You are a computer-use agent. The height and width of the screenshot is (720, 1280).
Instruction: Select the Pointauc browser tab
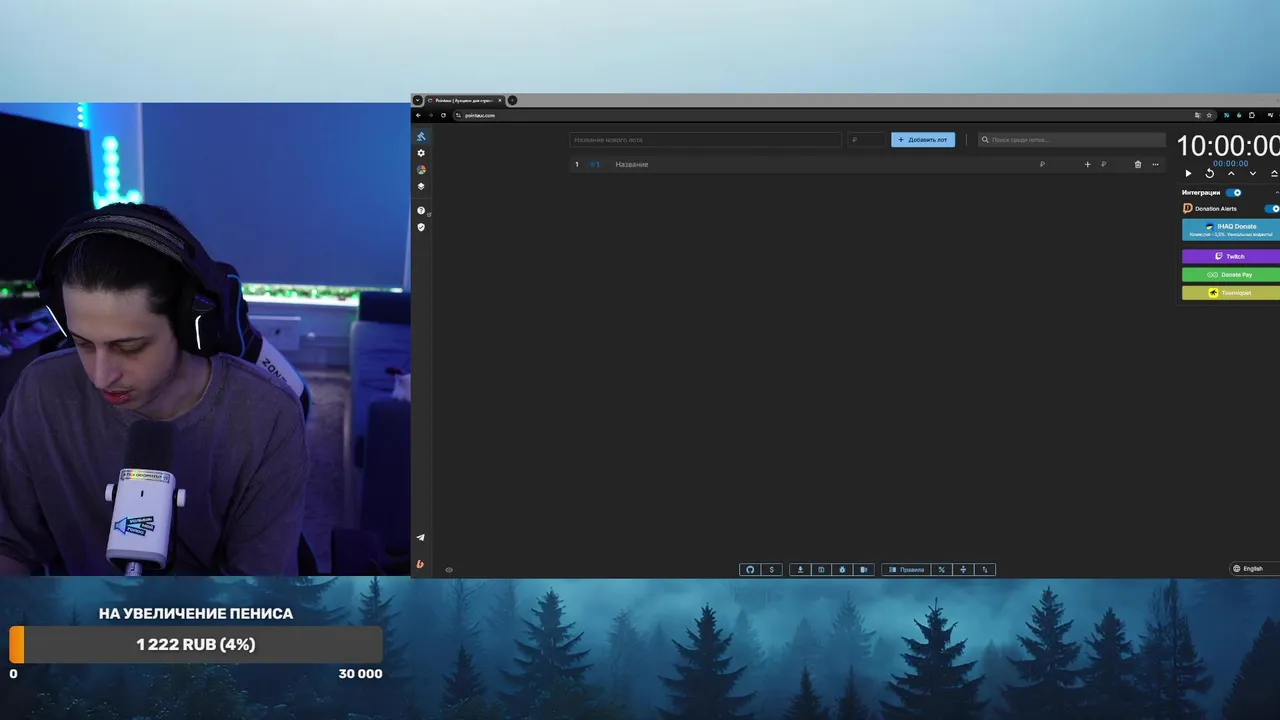pos(465,100)
